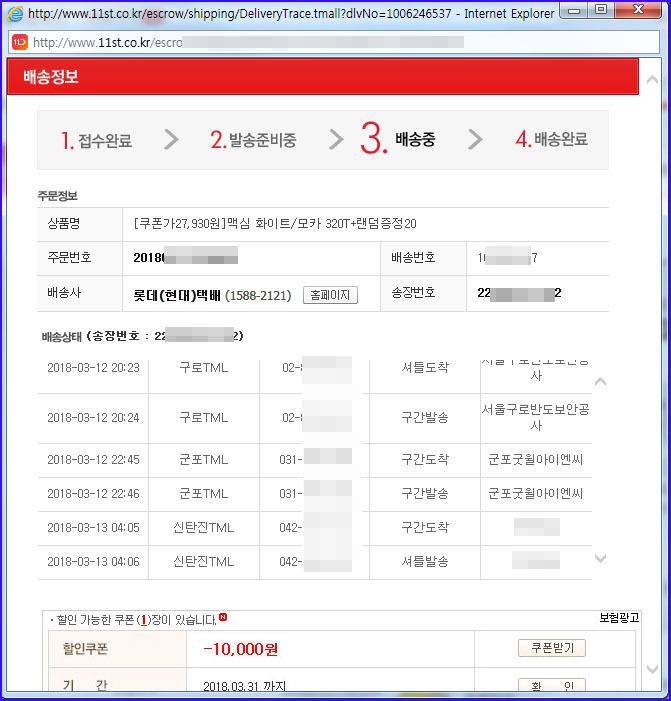Click the 2018-03-12 20:24 timestamp
This screenshot has height=701, width=671.
tap(93, 418)
